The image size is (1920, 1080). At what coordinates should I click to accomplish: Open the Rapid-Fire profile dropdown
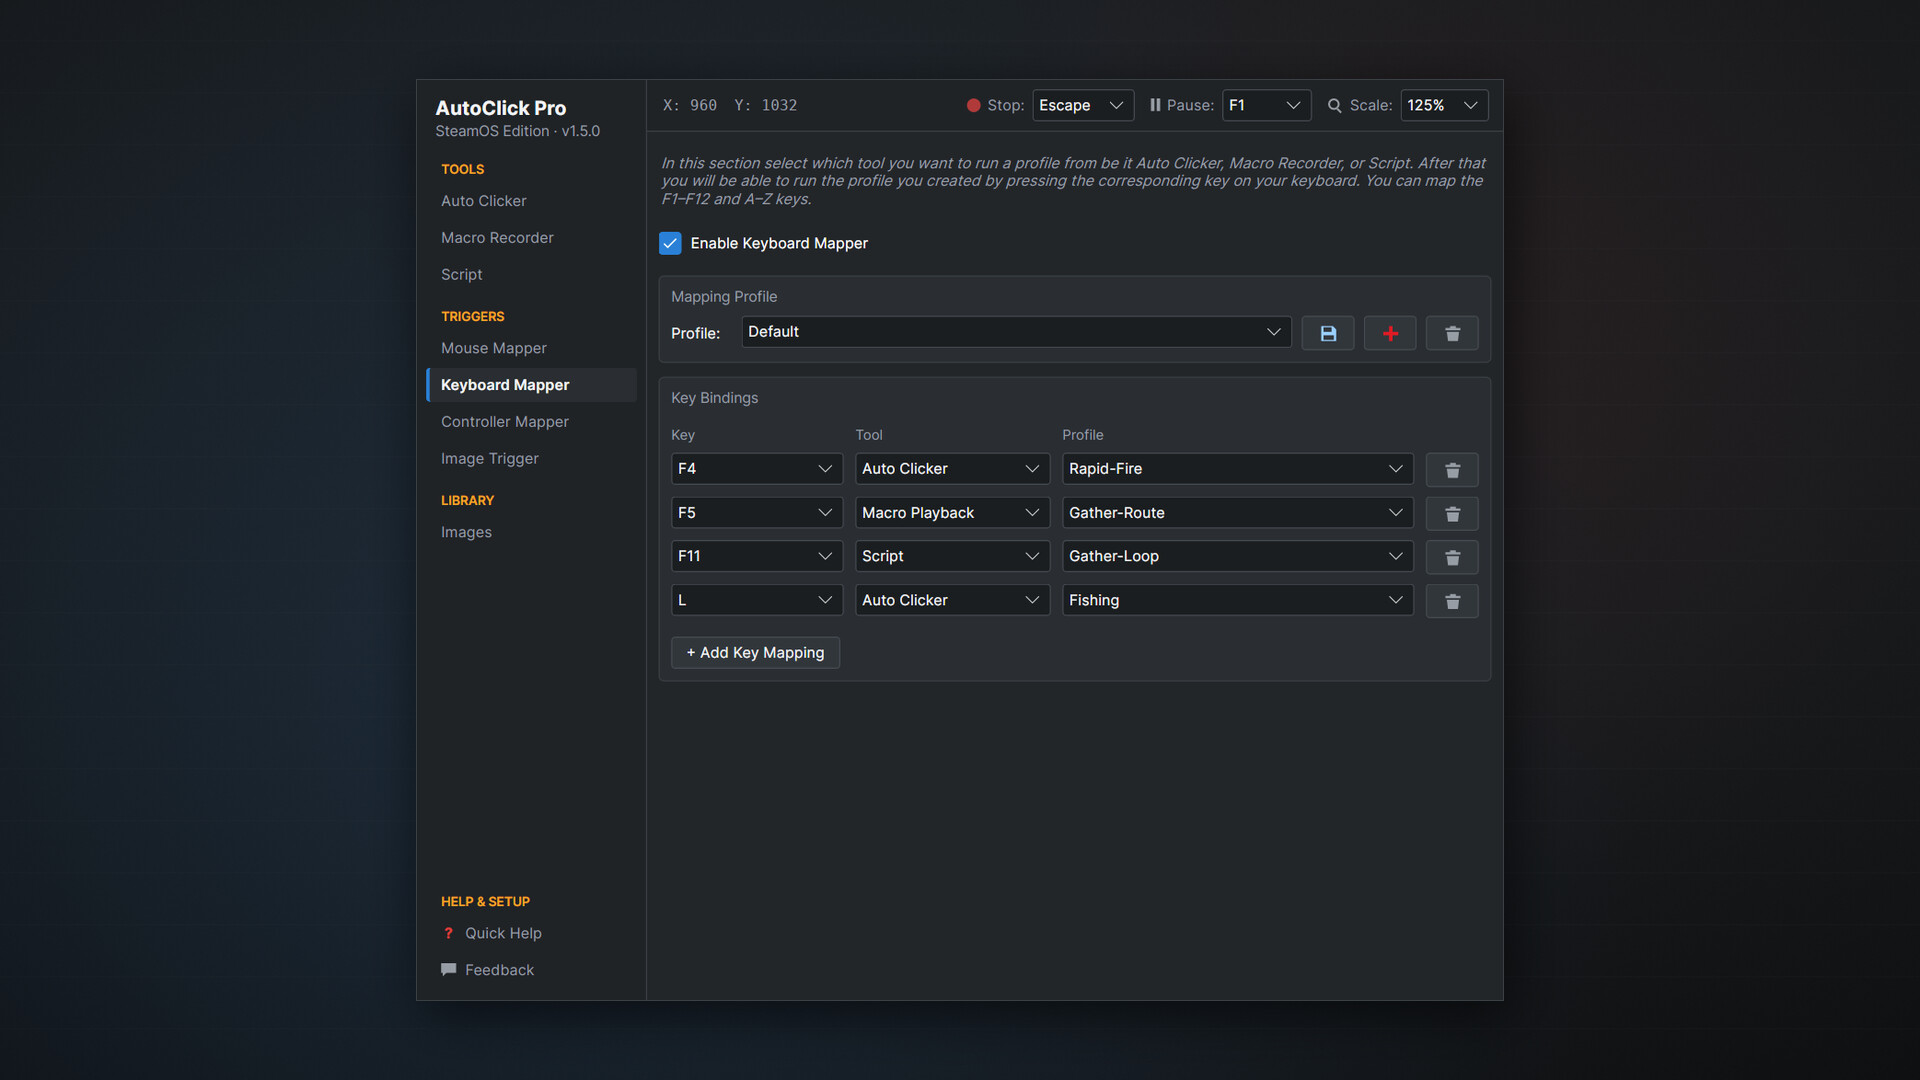(x=1237, y=469)
